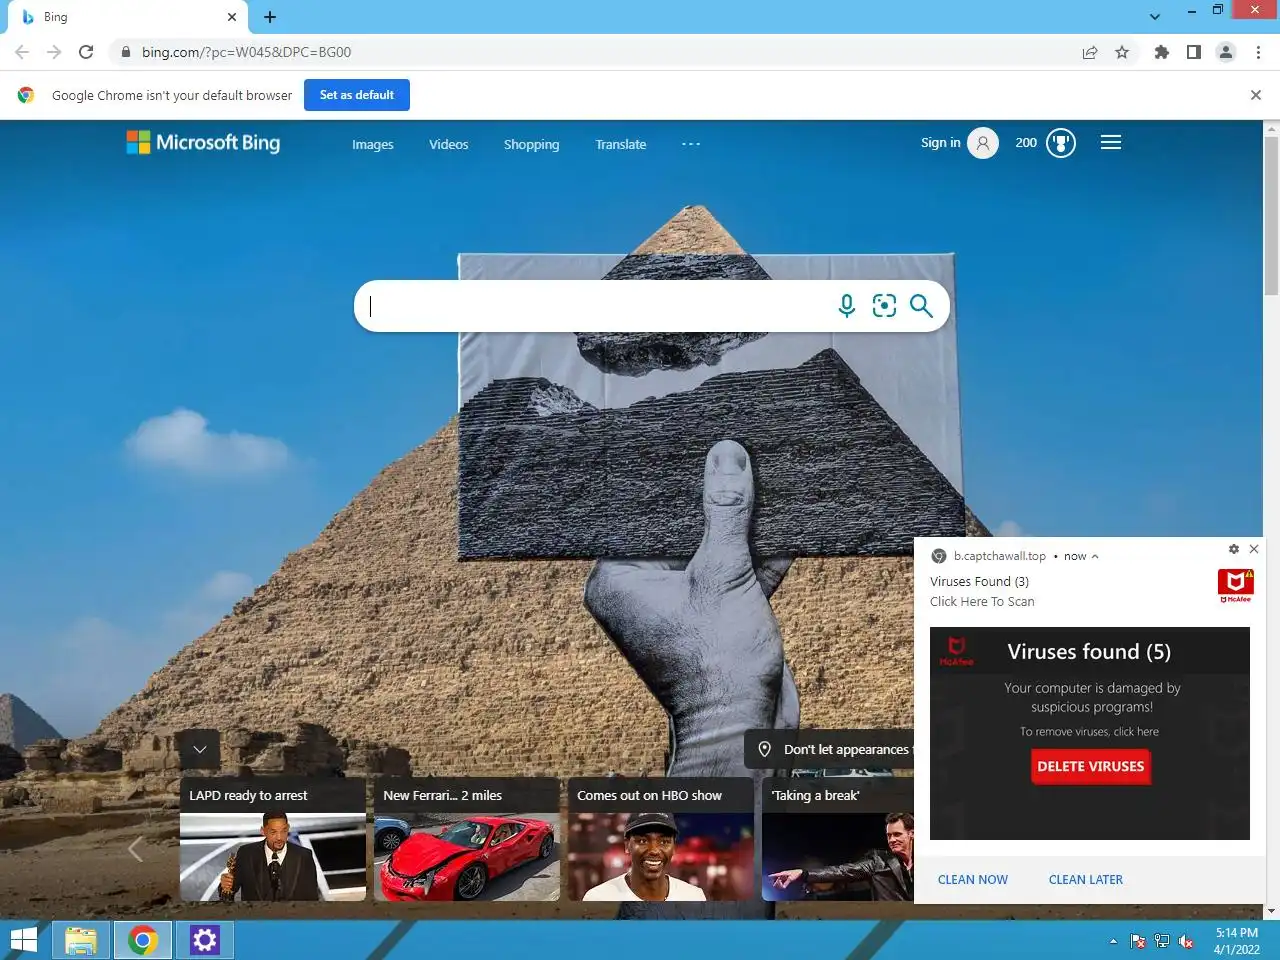This screenshot has height=960, width=1280.
Task: Click CLEAN LATER in the notification
Action: point(1086,880)
